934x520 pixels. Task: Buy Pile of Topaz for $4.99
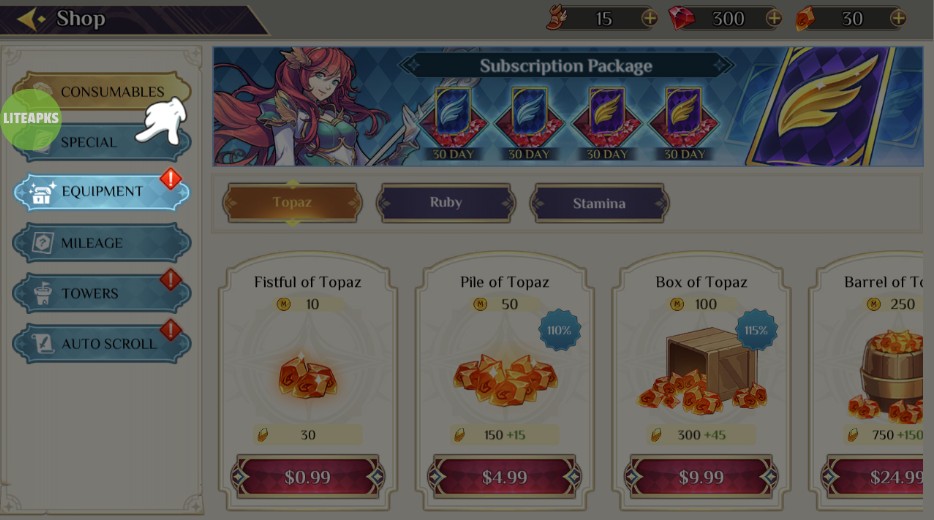tap(505, 477)
